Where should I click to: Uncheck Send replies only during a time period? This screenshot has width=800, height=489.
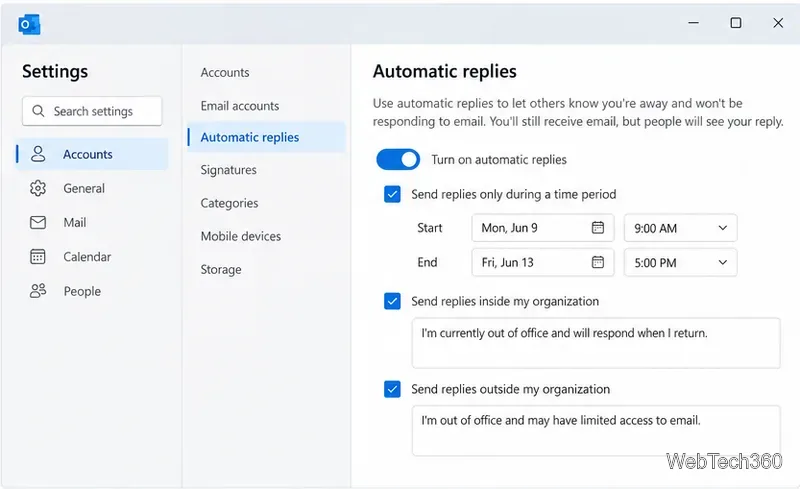392,194
